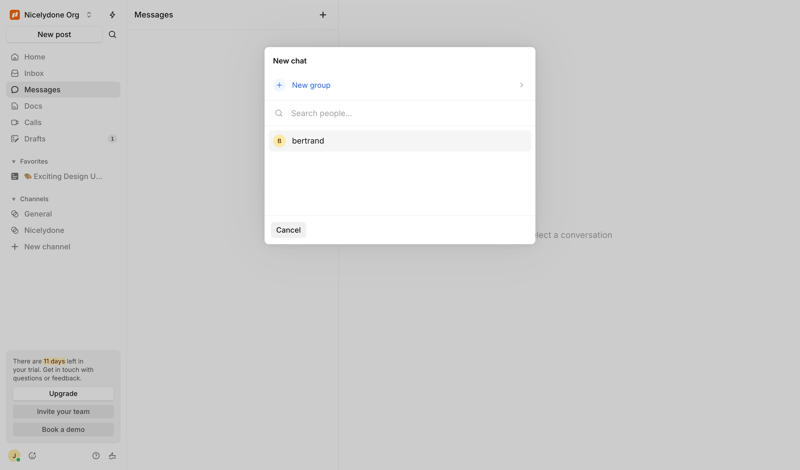The width and height of the screenshot is (800, 470).
Task: Open the General channel
Action: tap(38, 214)
